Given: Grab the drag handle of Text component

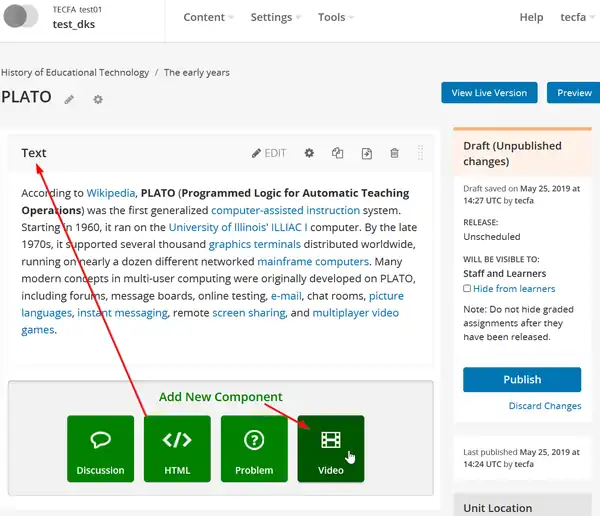Looking at the screenshot, I should 420,153.
